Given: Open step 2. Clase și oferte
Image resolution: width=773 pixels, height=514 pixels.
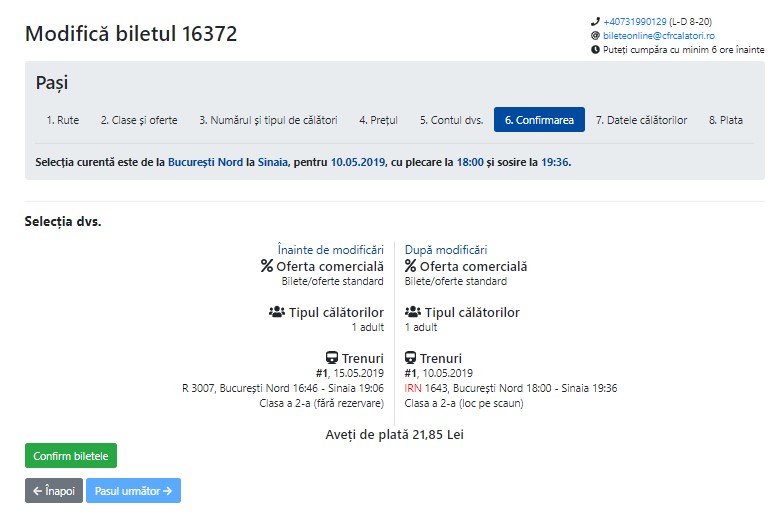Looking at the screenshot, I should (x=139, y=120).
